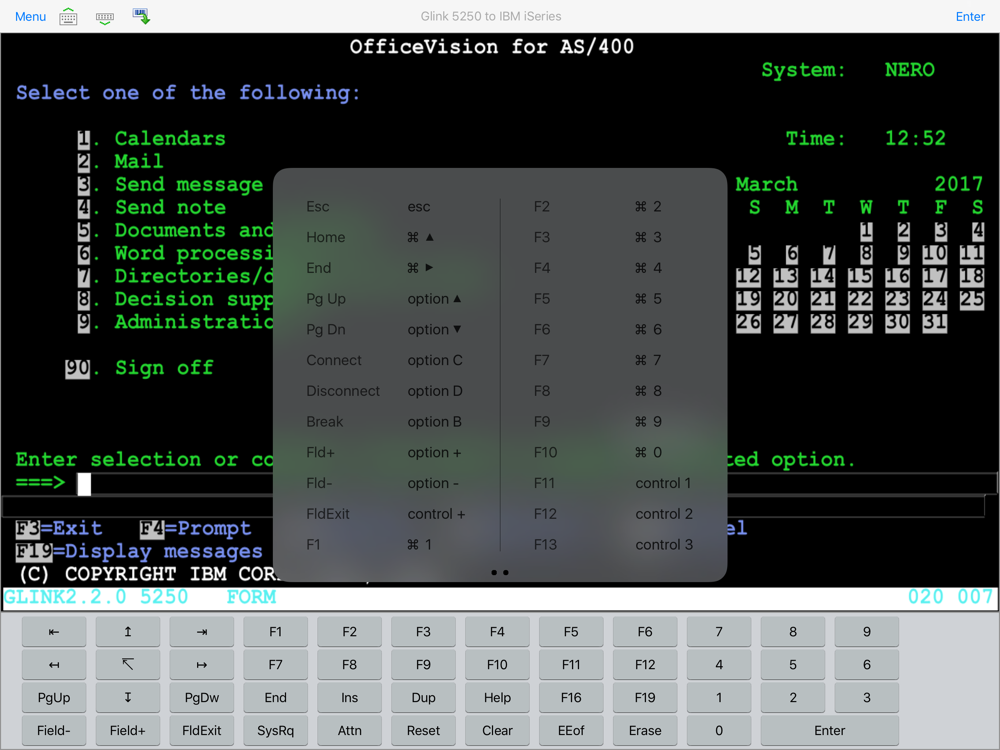The width and height of the screenshot is (1000, 750).
Task: Tap the Connect shortcut row in overlay
Action: click(385, 360)
